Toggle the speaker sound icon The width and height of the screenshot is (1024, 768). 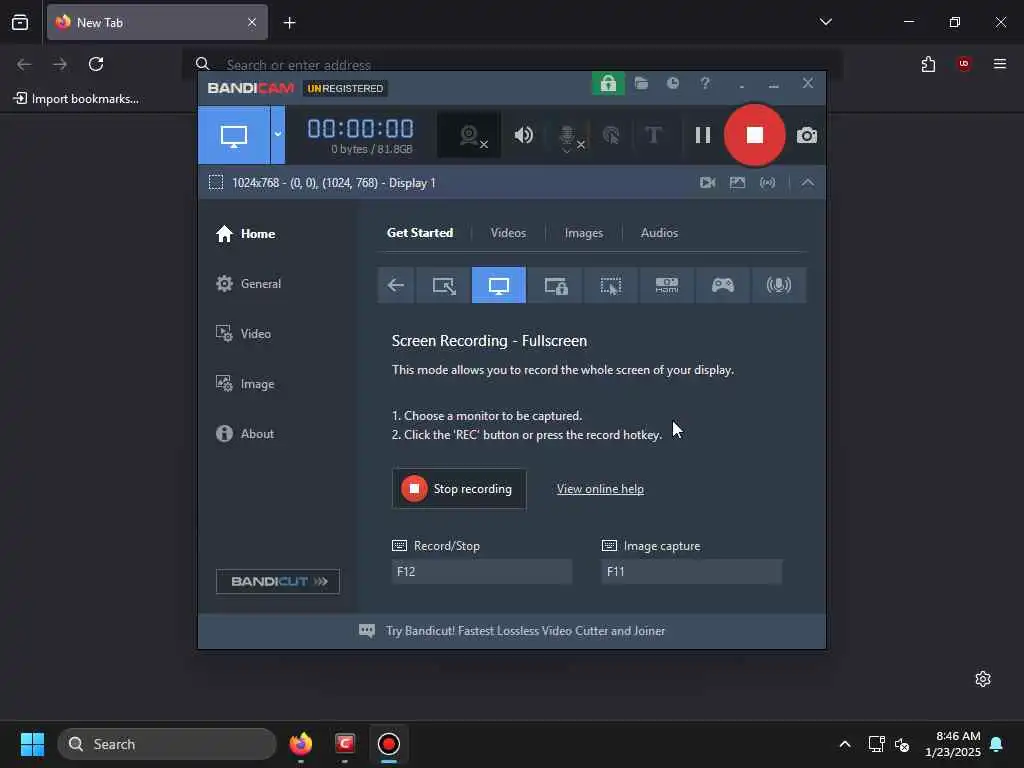523,135
